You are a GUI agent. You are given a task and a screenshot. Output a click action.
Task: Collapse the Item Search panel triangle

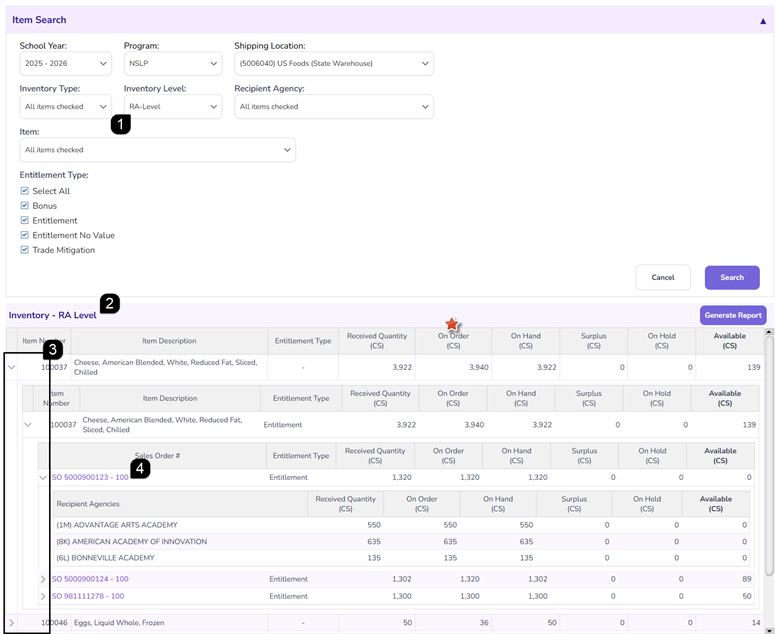[763, 21]
